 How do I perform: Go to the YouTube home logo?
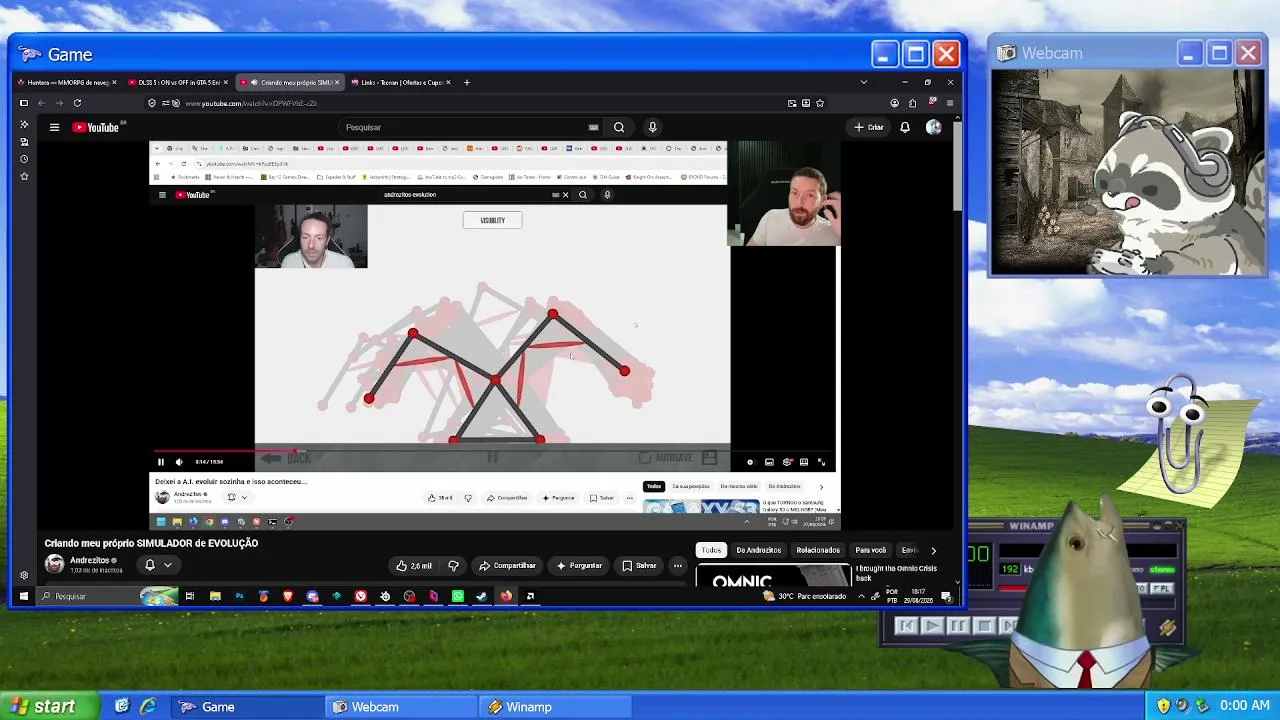(96, 127)
